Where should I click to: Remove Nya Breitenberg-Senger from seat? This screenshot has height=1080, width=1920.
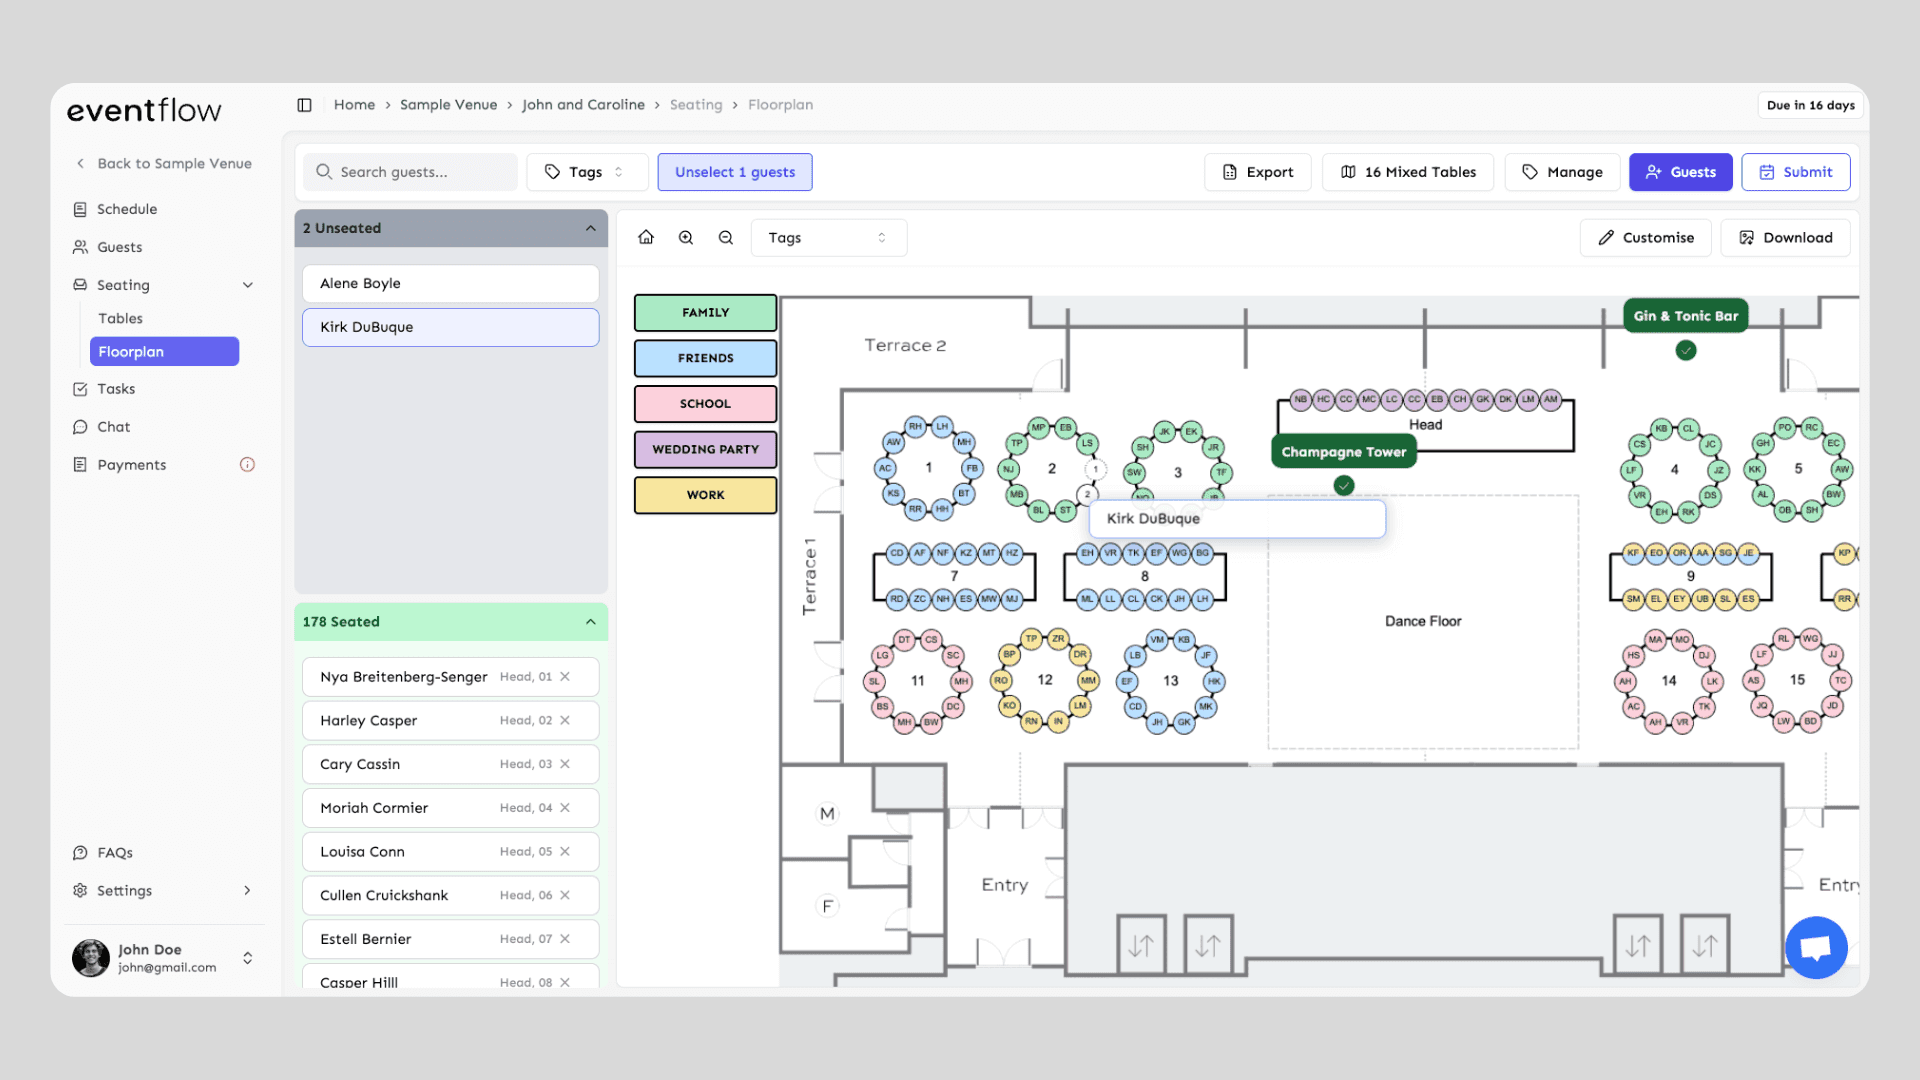tap(565, 677)
